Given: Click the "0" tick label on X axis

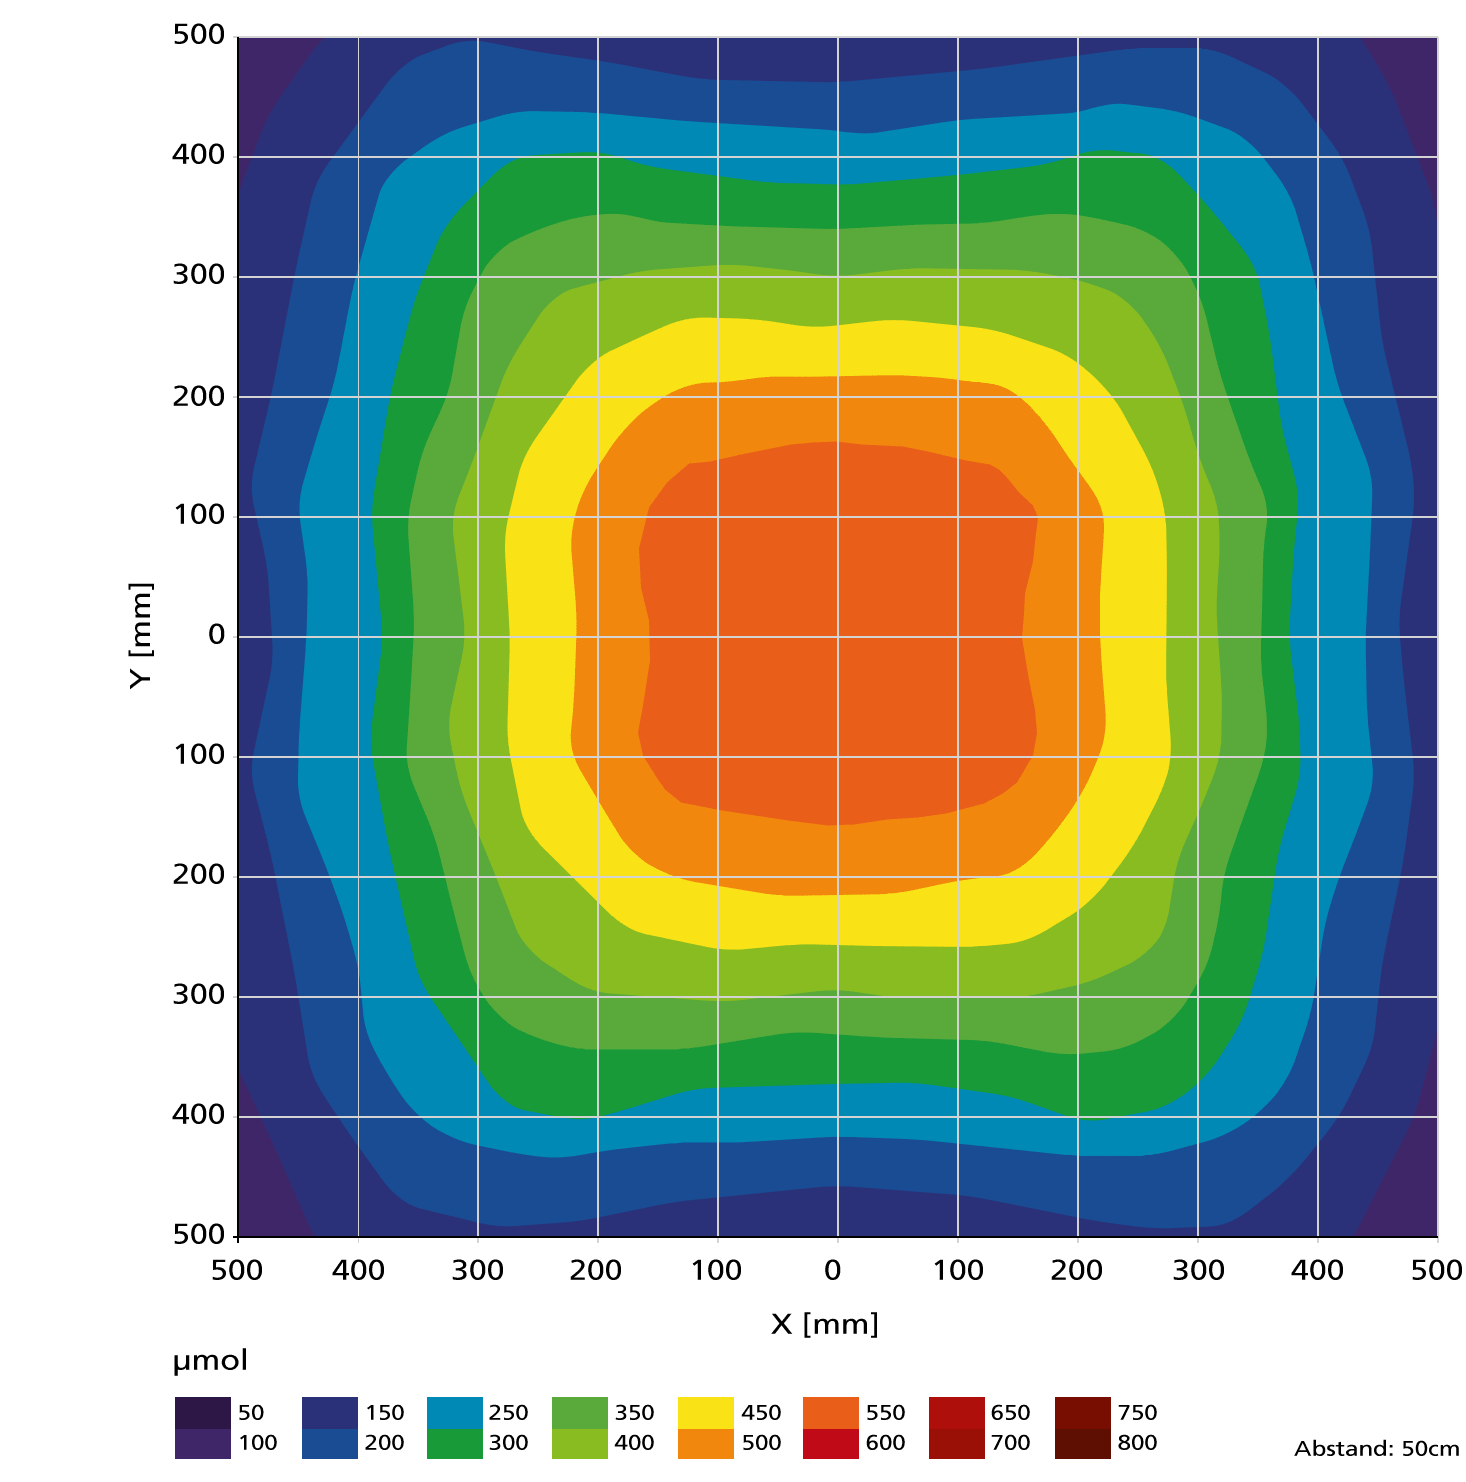Looking at the screenshot, I should (832, 1271).
